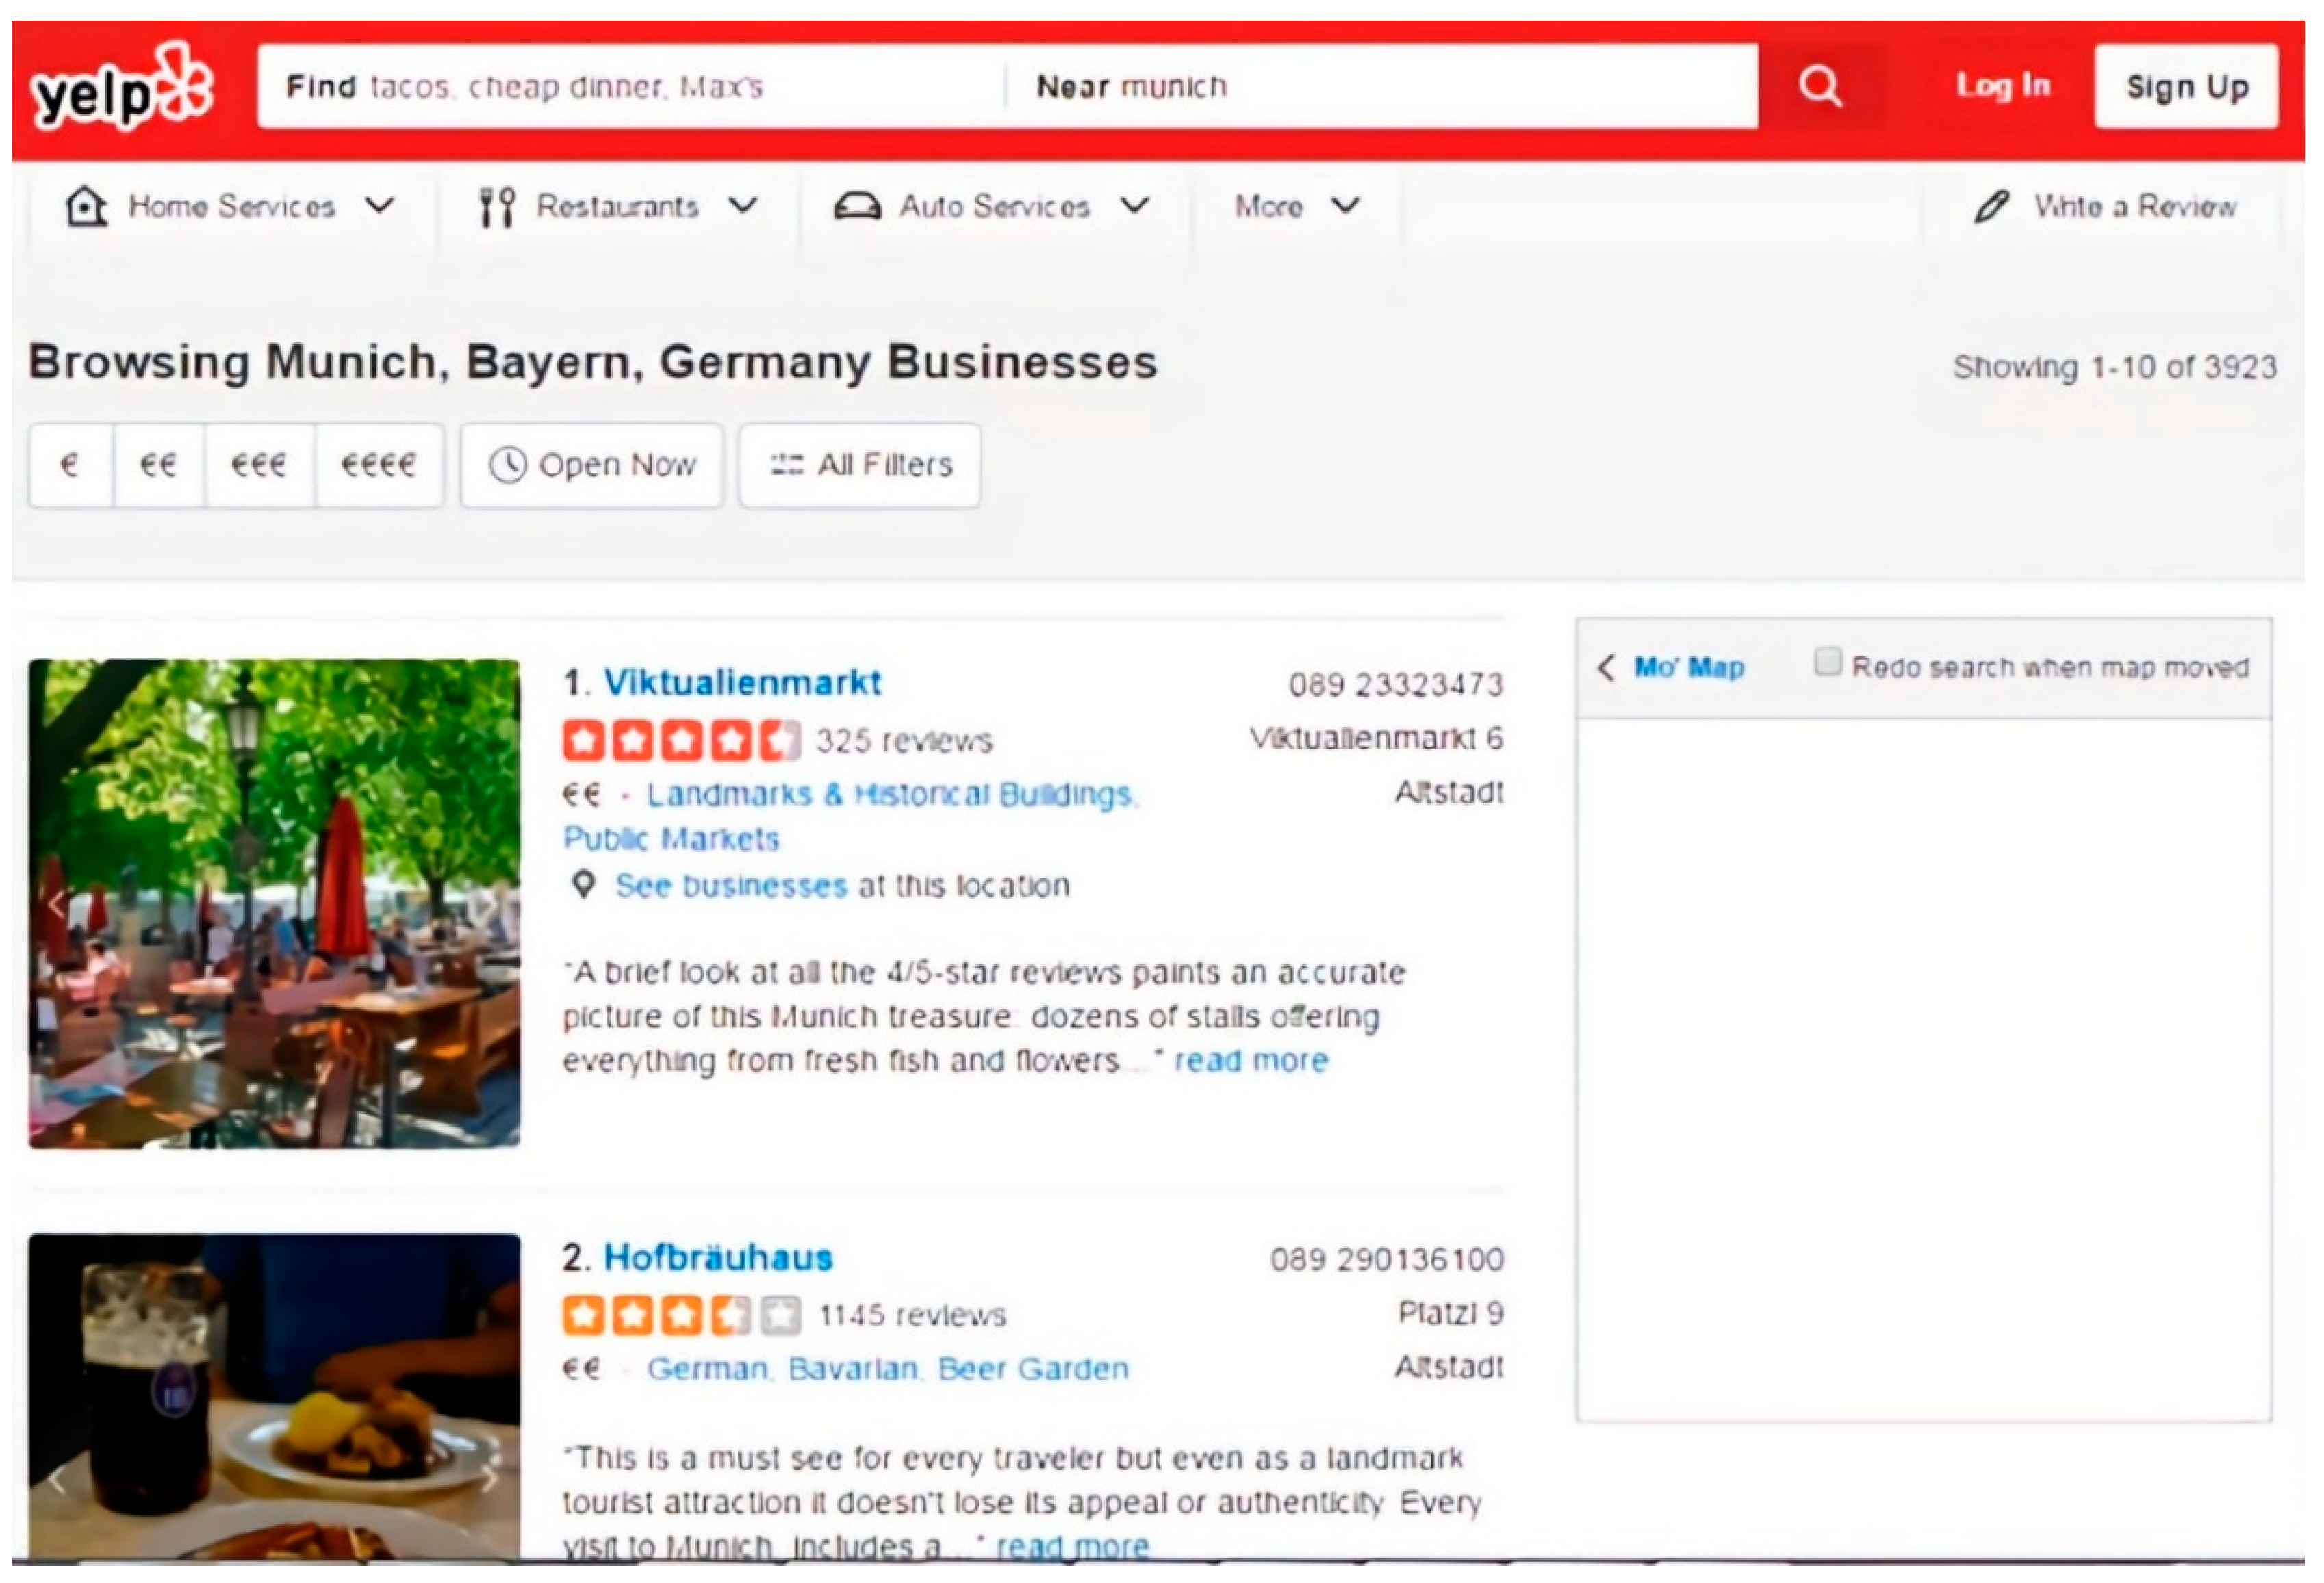Open the Home Services menu label
Viewport: 2324px width, 1583px height.
[x=232, y=207]
